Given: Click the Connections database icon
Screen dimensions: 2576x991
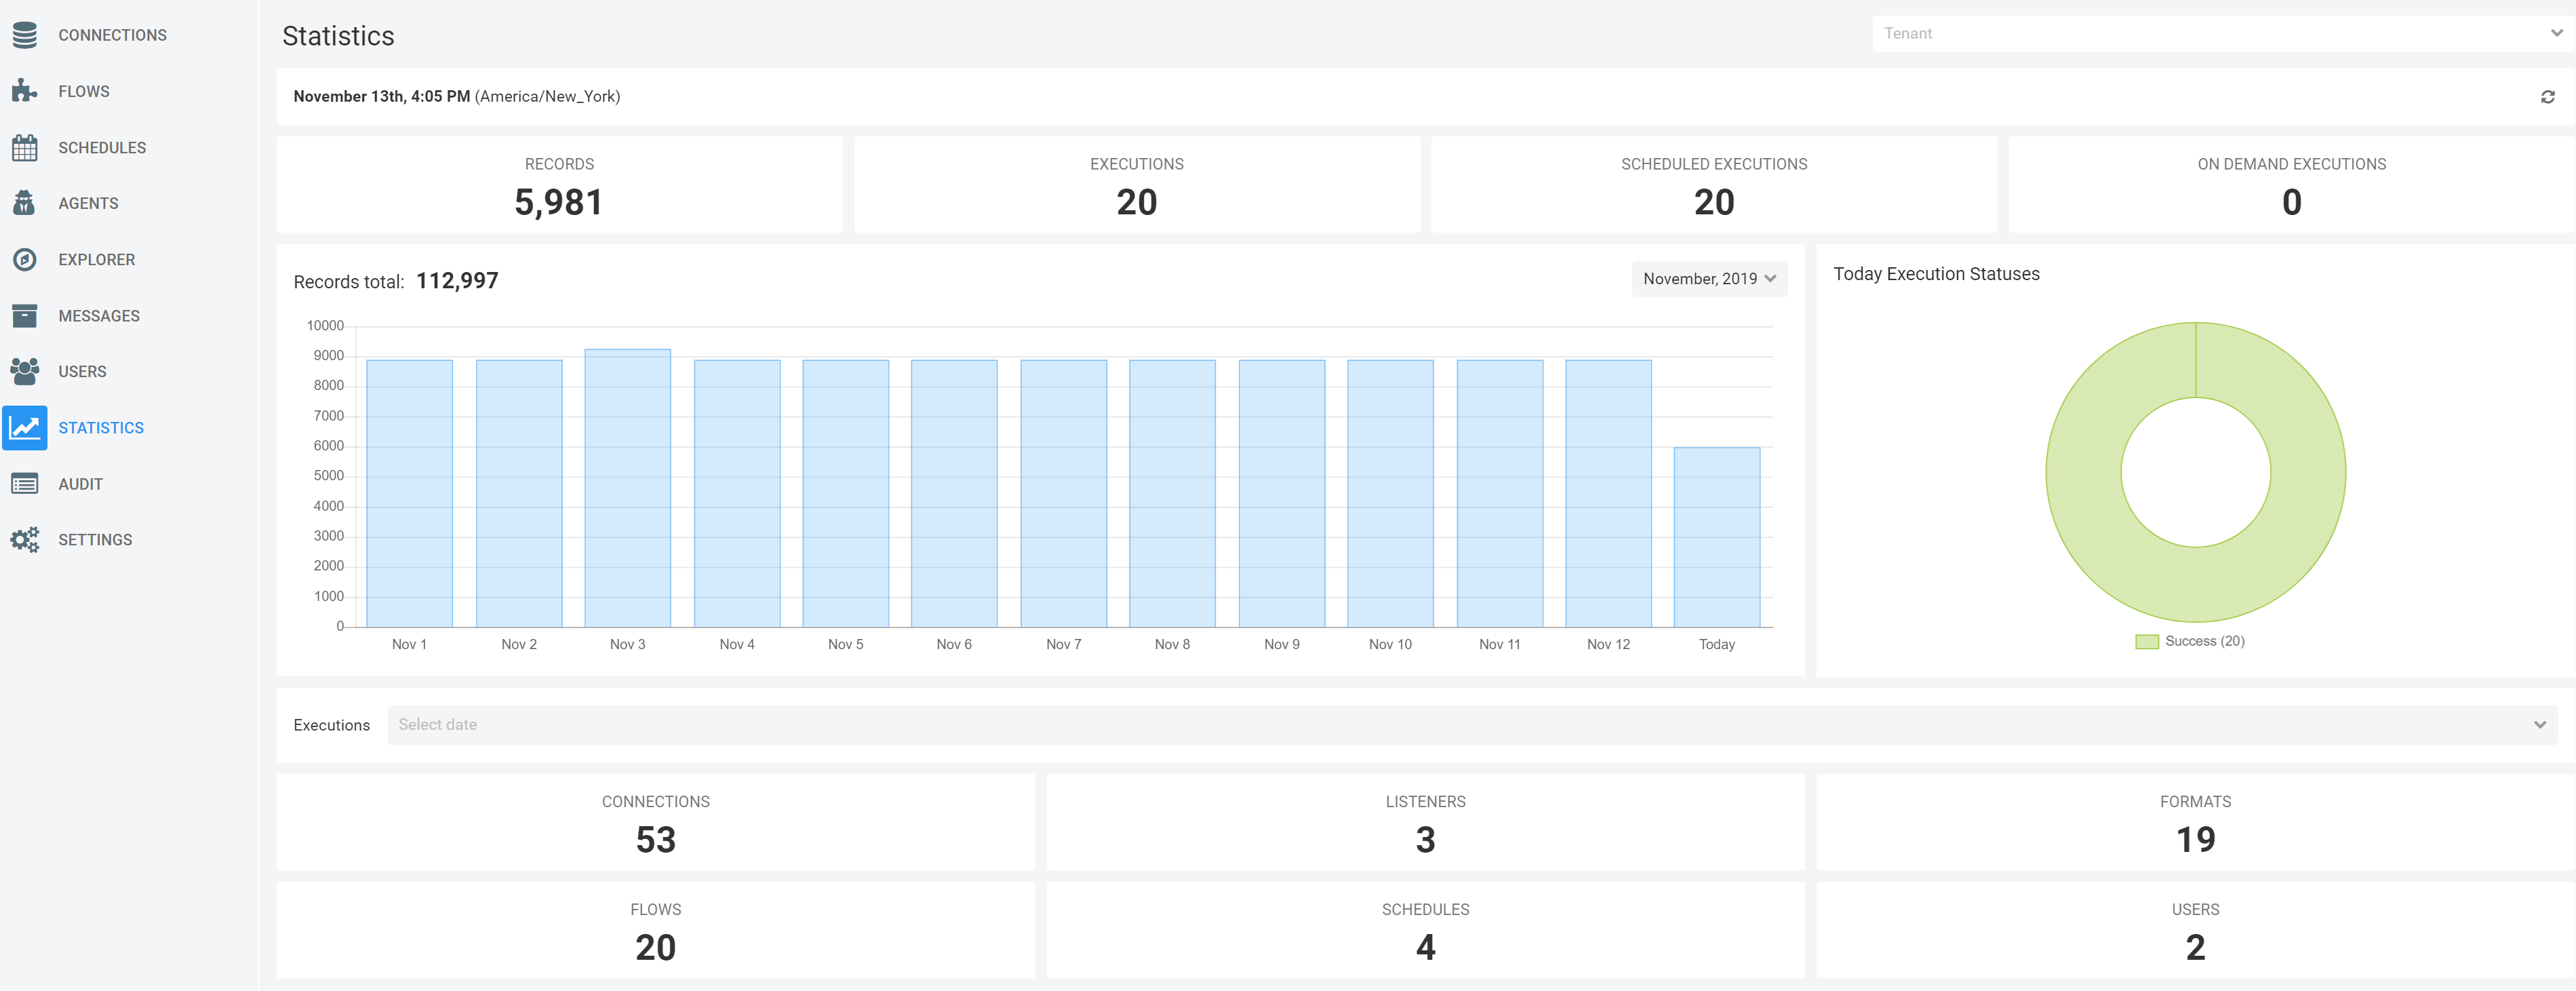Looking at the screenshot, I should coord(25,35).
